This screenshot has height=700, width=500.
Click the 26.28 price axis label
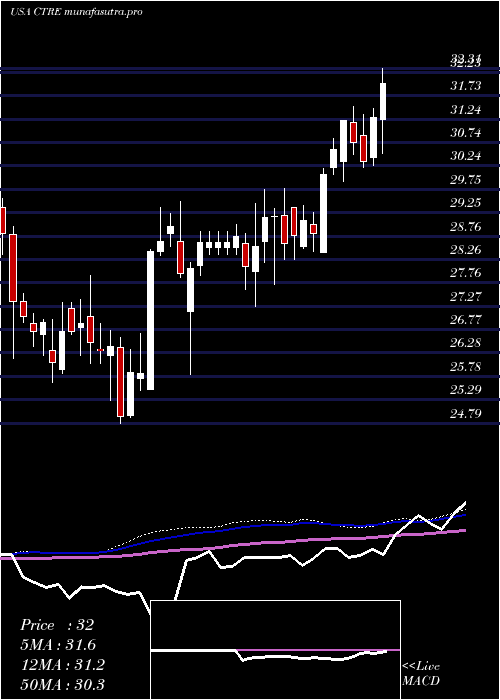466,343
